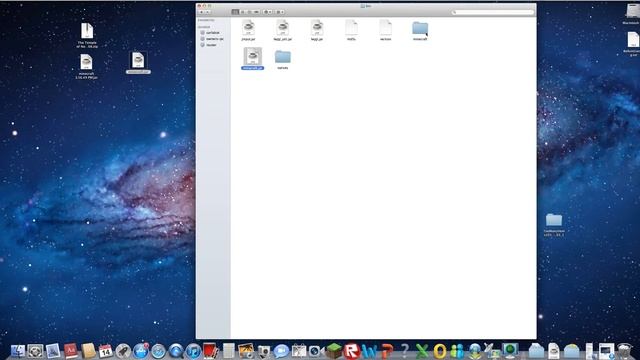Viewport: 640px width, 360px height.
Task: Select the folder on the right desktop side
Action: pos(554,224)
